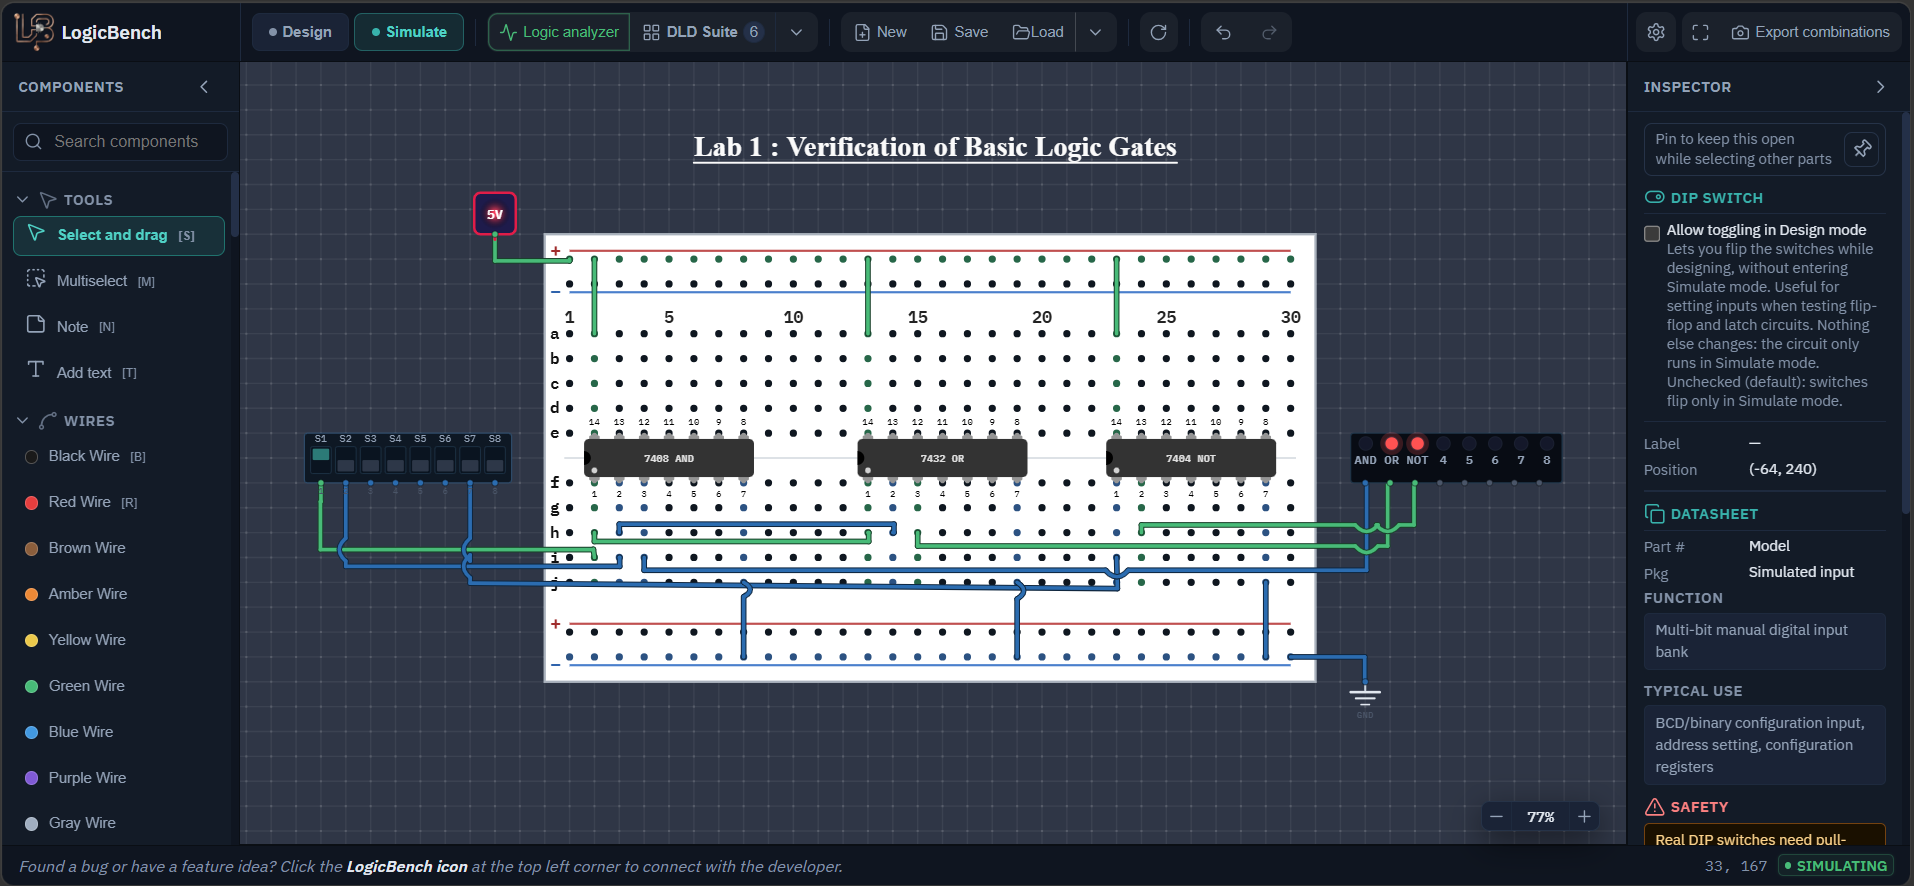This screenshot has width=1914, height=886.
Task: Select the Note tool
Action: [x=119, y=326]
